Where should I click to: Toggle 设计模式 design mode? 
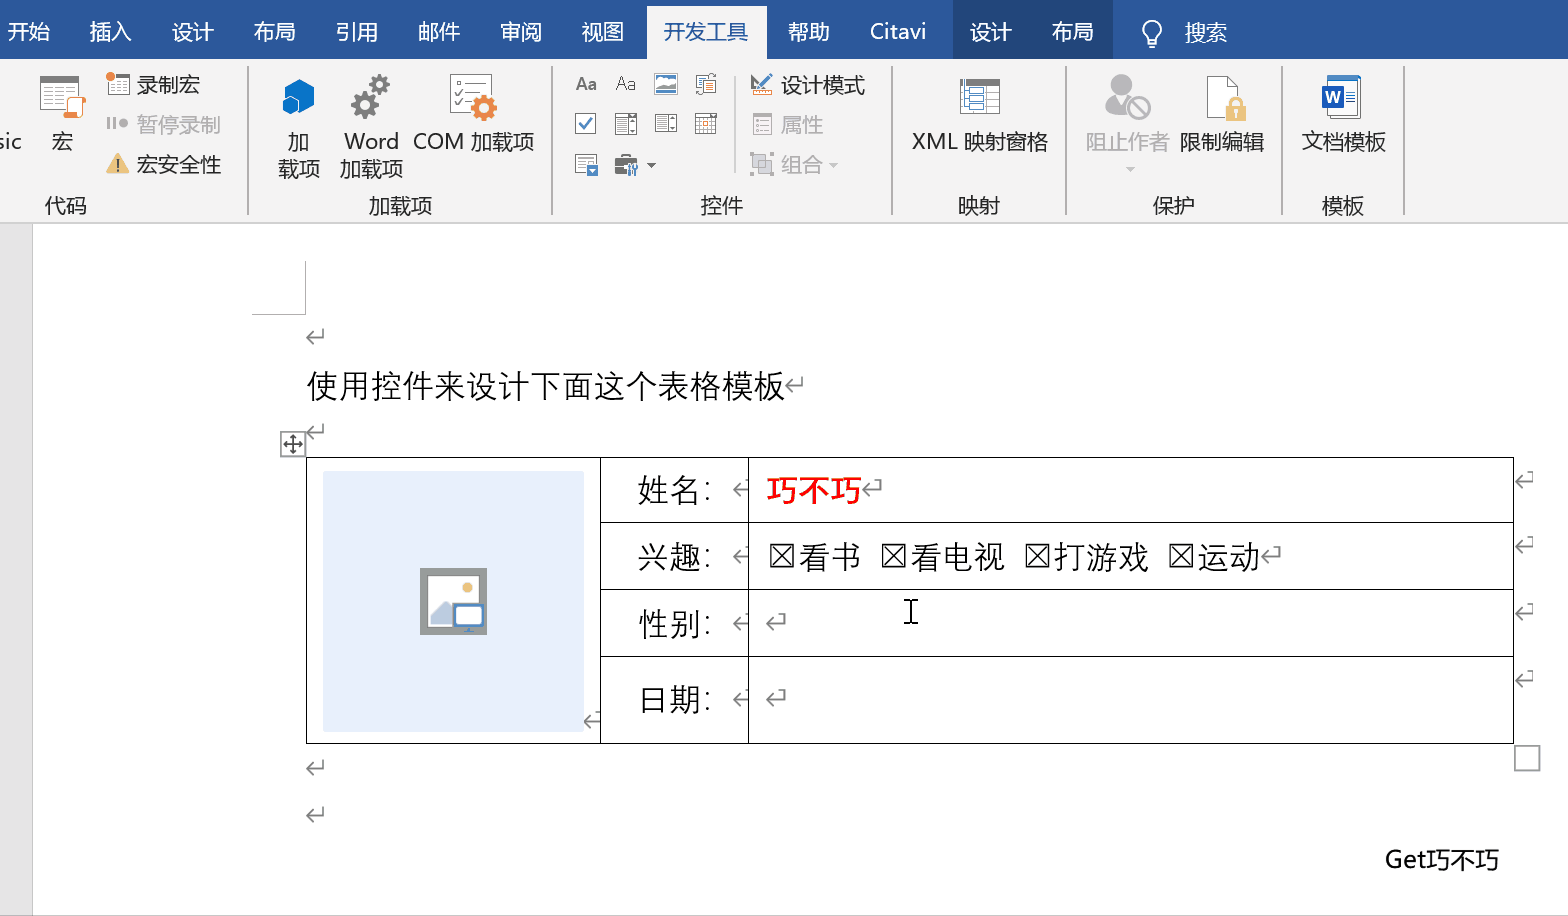click(x=808, y=85)
